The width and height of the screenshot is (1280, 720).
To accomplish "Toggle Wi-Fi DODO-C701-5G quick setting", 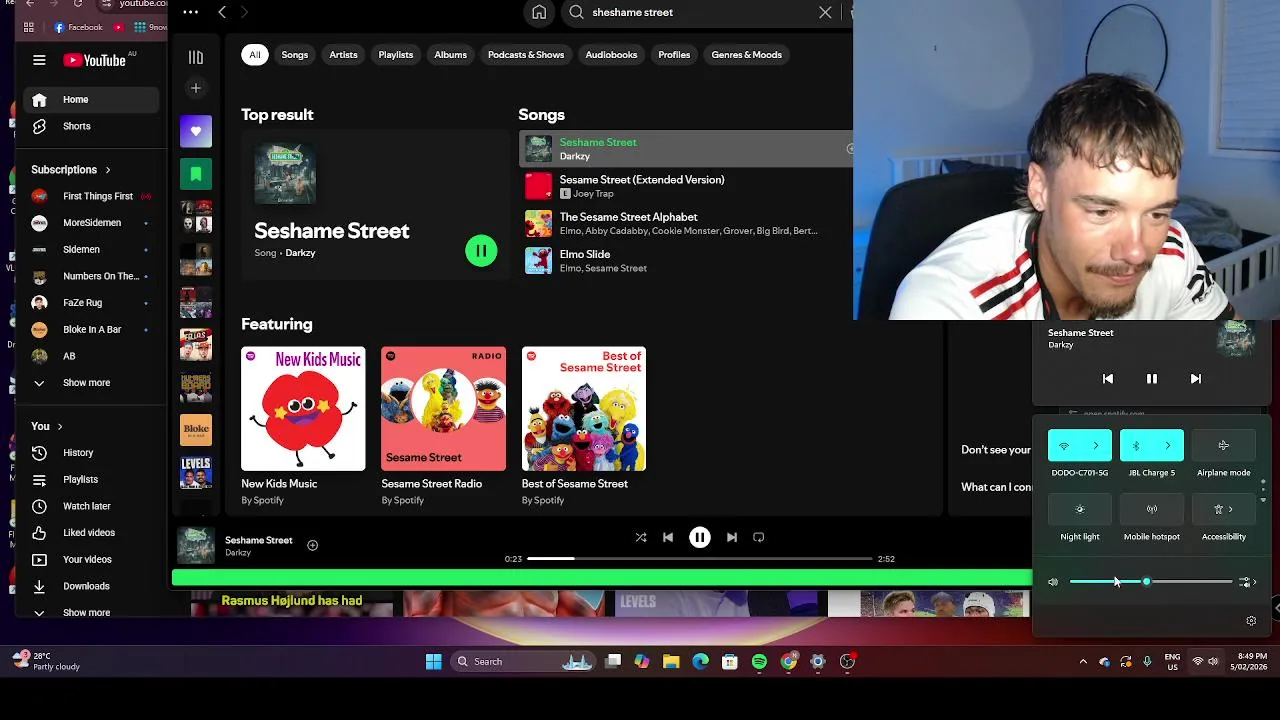I will point(1064,446).
